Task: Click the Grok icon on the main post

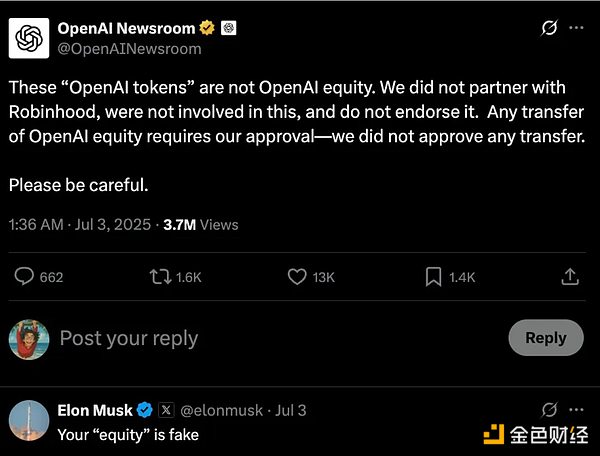Action: [x=547, y=28]
